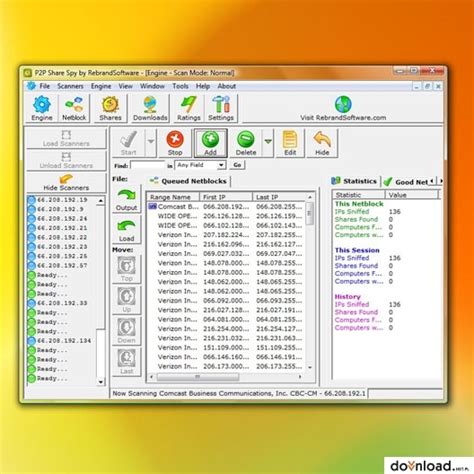Click netblock list vertical scrollbar thumb
Screen dimensions: 474x474
click(x=309, y=213)
